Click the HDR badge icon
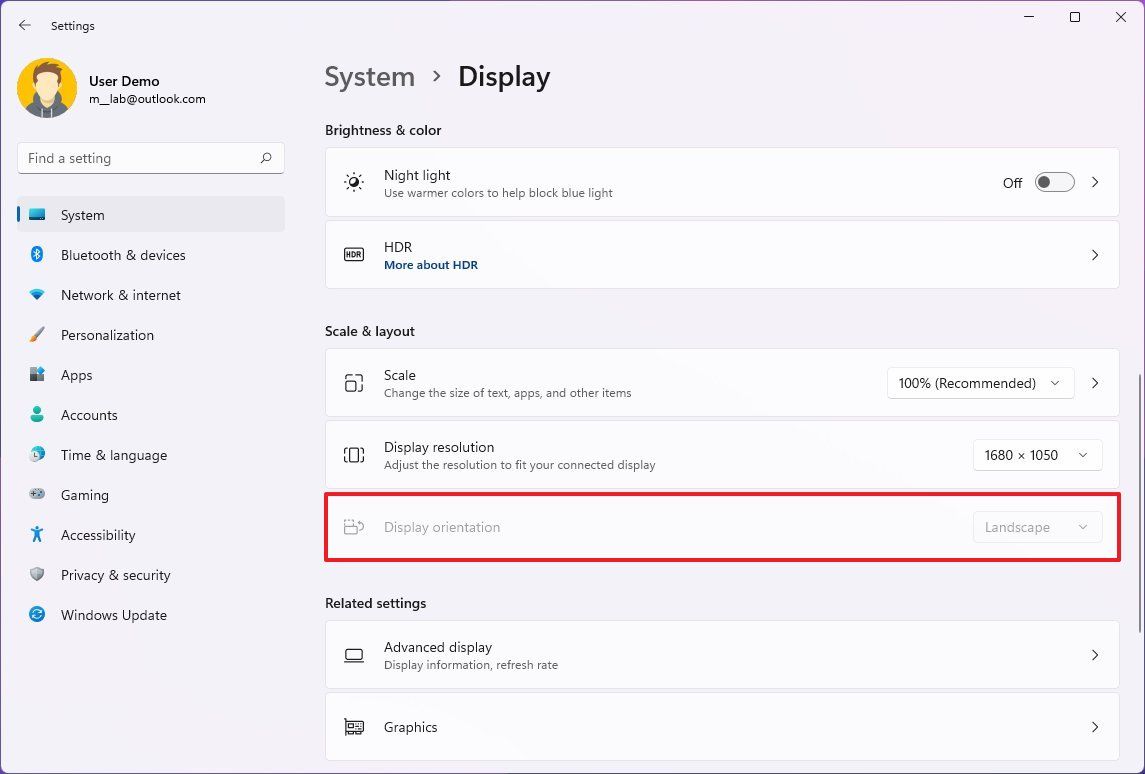Viewport: 1145px width, 774px height. tap(353, 254)
